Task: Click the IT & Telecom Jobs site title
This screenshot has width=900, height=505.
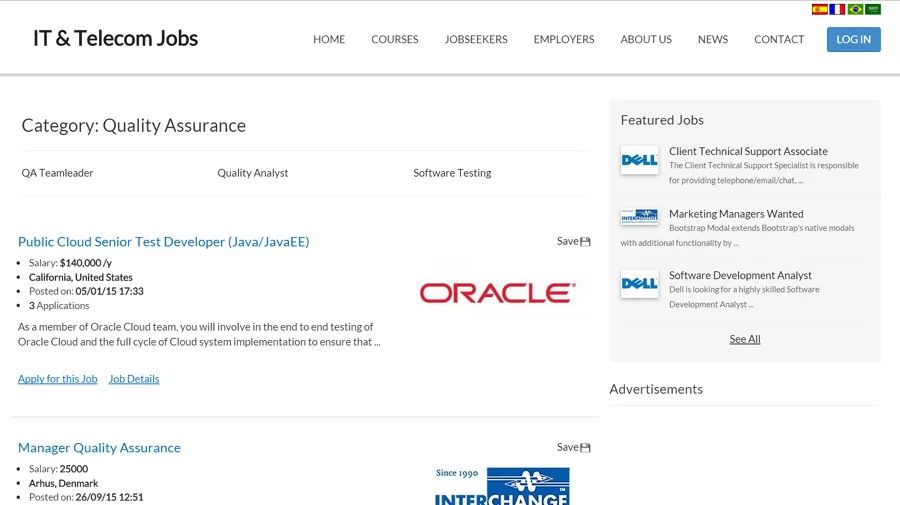Action: [x=115, y=38]
